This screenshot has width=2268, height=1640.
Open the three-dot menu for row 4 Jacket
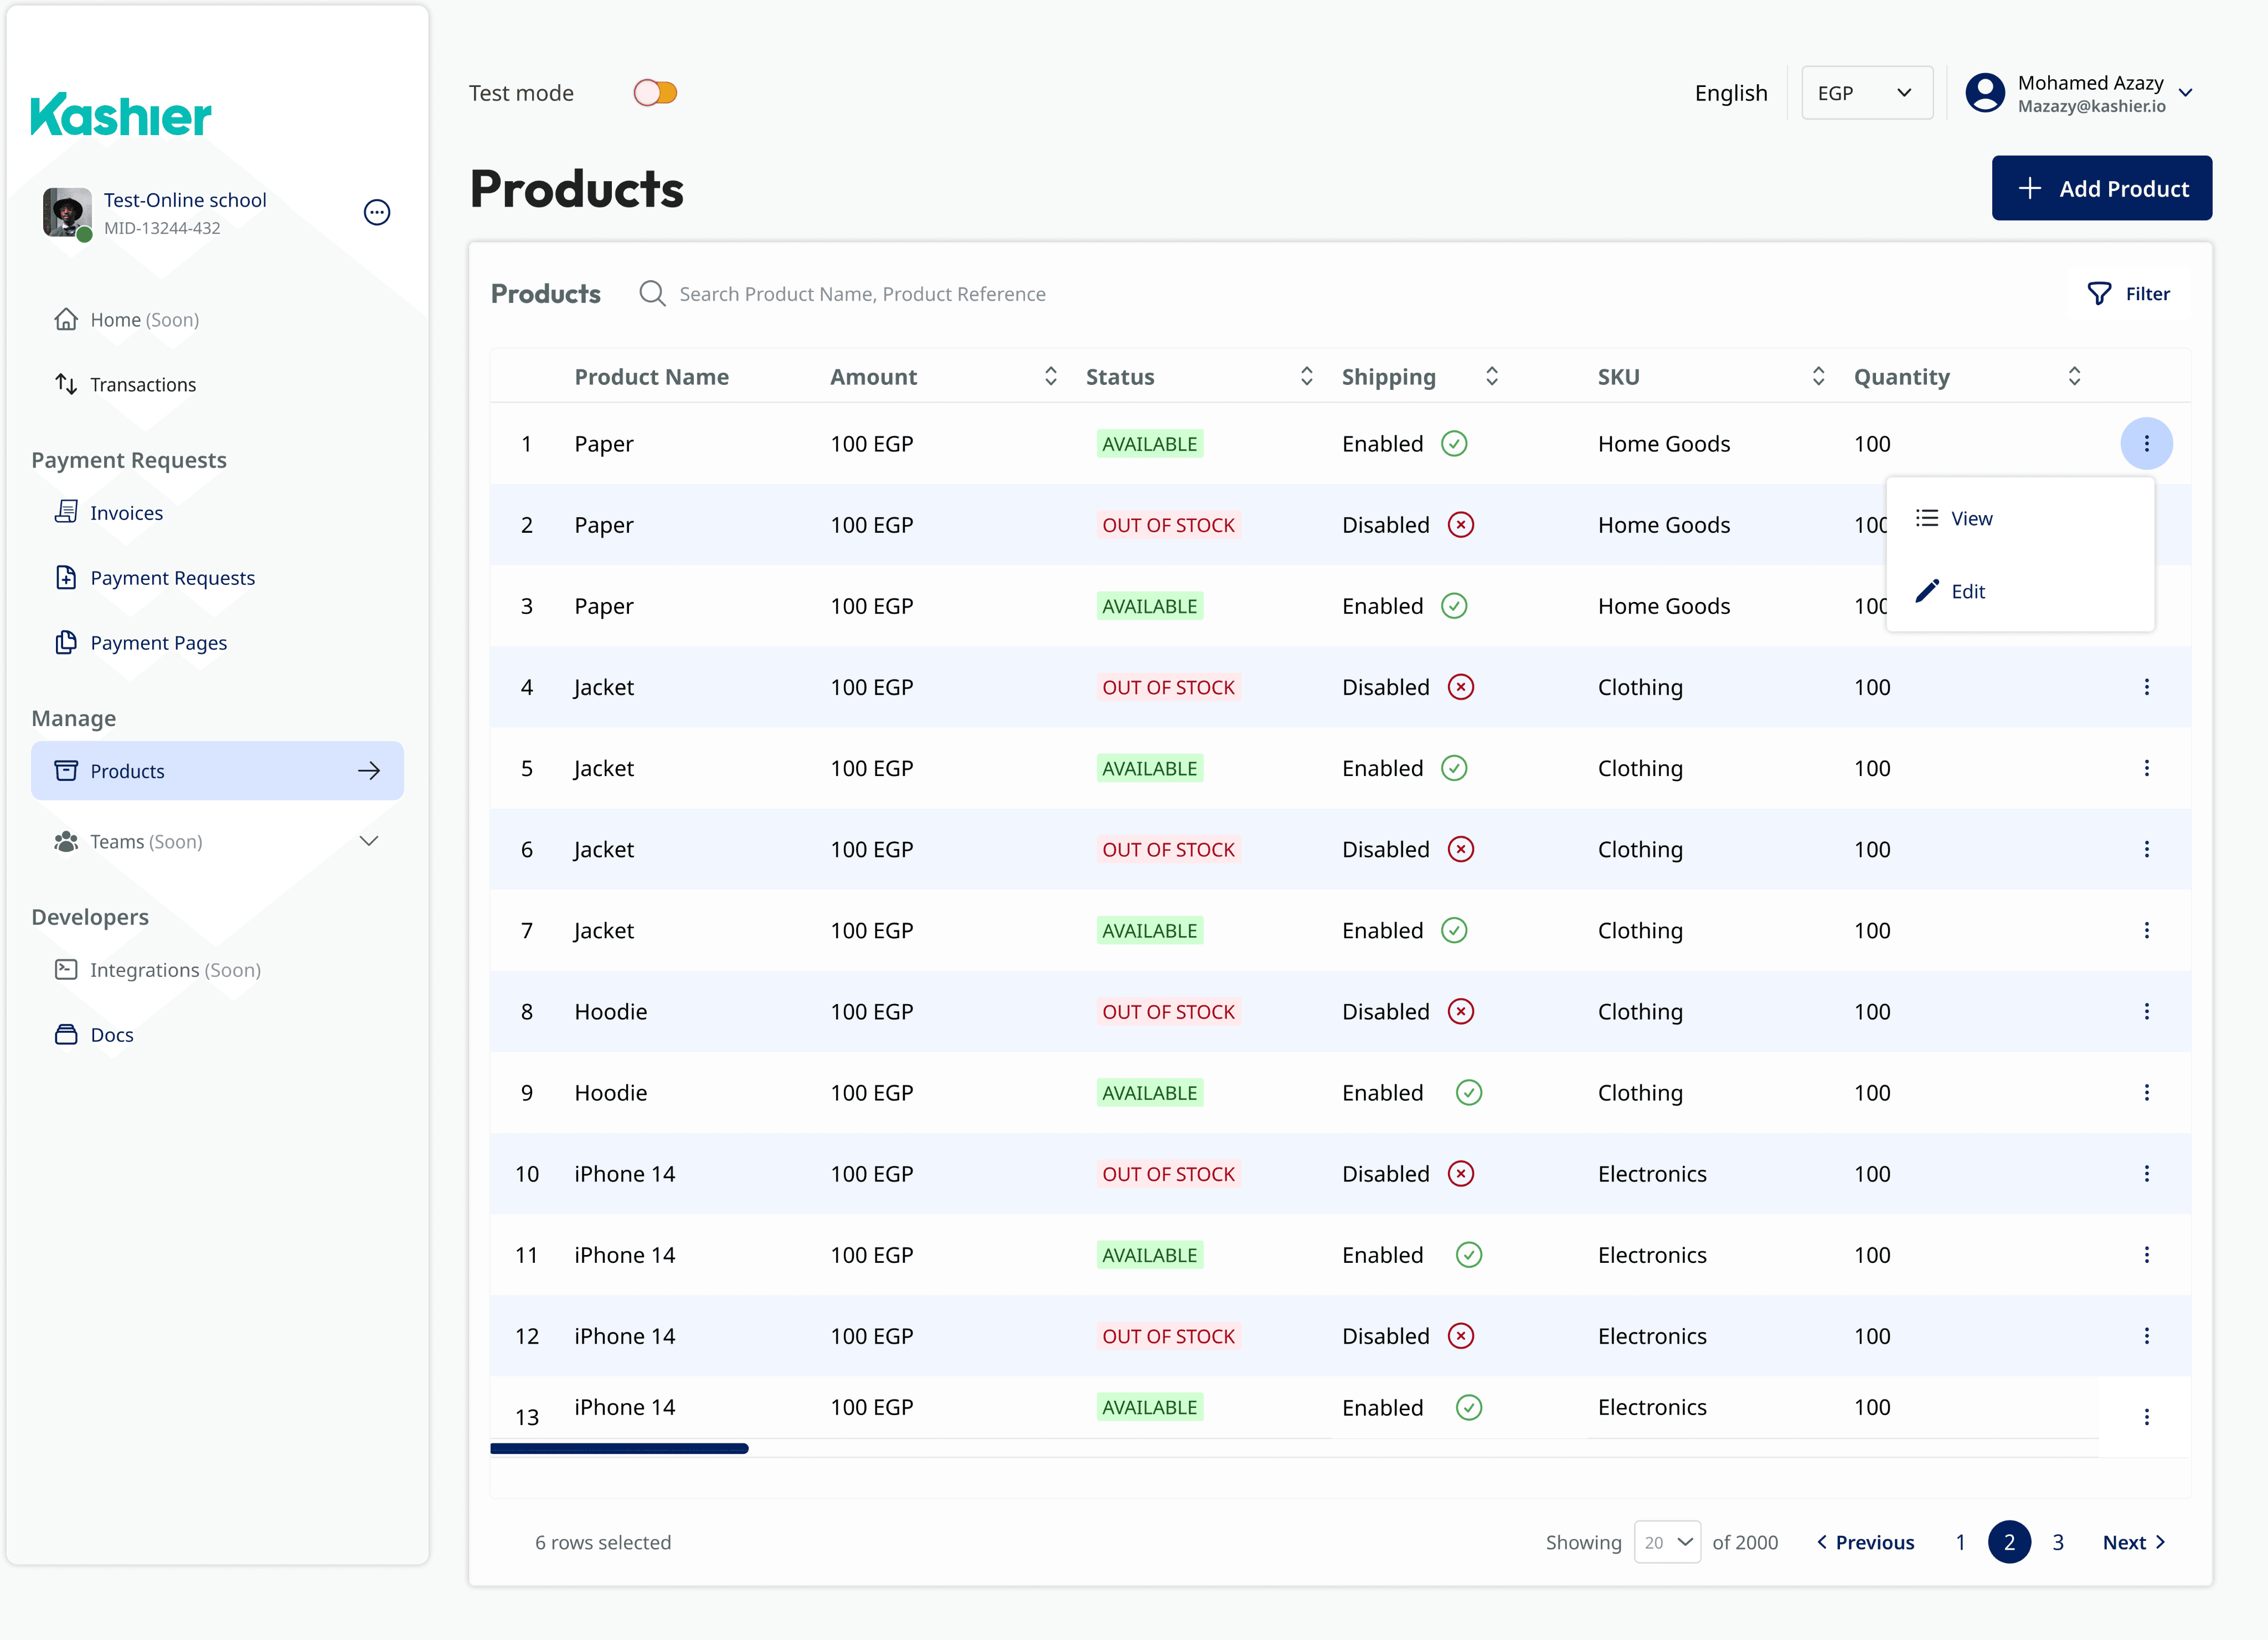coord(2146,687)
